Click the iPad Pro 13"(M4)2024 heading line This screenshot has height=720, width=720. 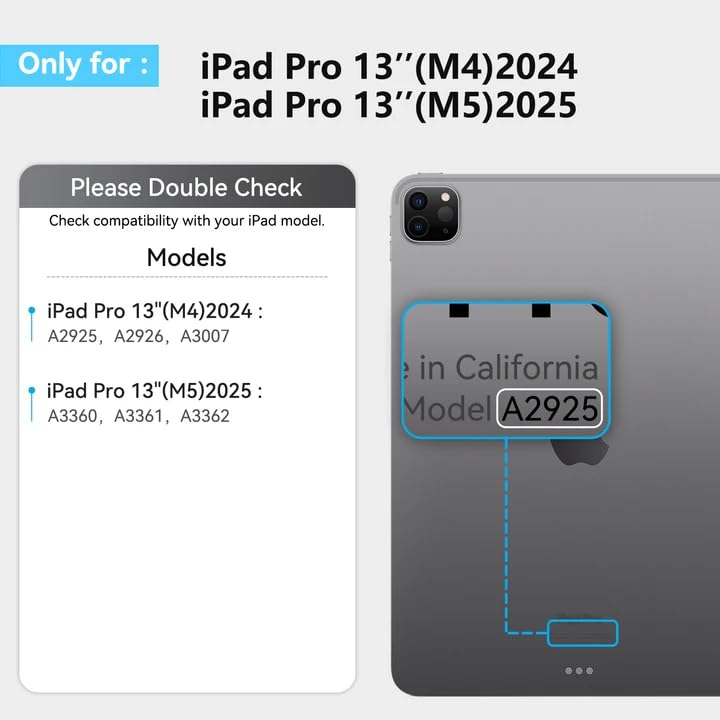155,311
